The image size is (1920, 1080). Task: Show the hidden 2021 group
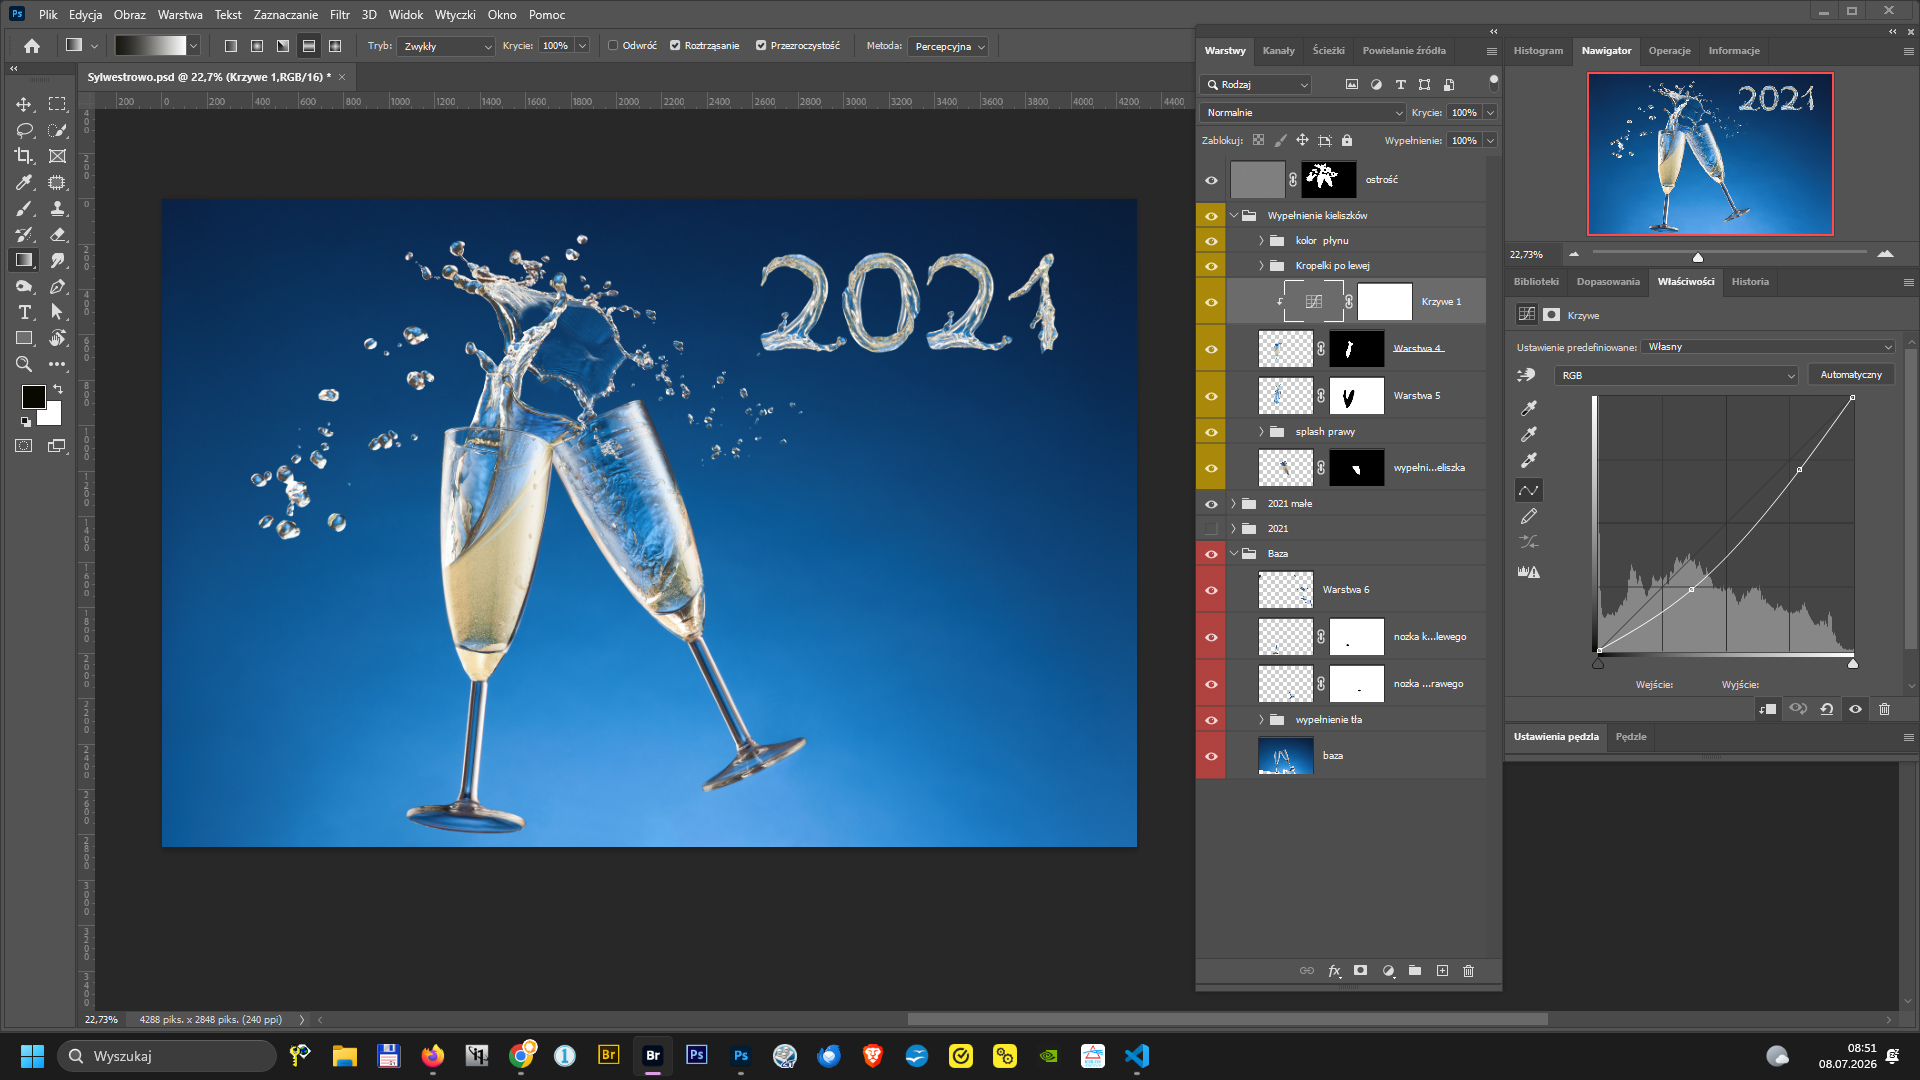pyautogui.click(x=1211, y=529)
